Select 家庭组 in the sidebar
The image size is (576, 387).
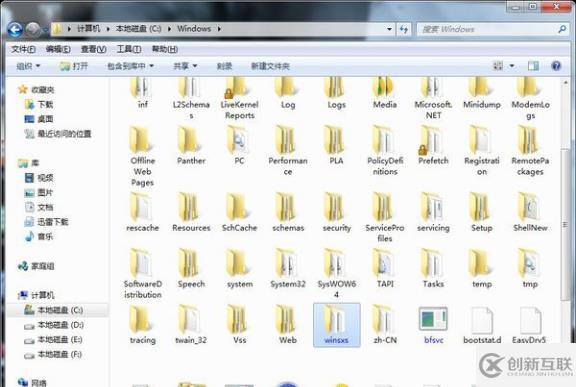[x=36, y=266]
